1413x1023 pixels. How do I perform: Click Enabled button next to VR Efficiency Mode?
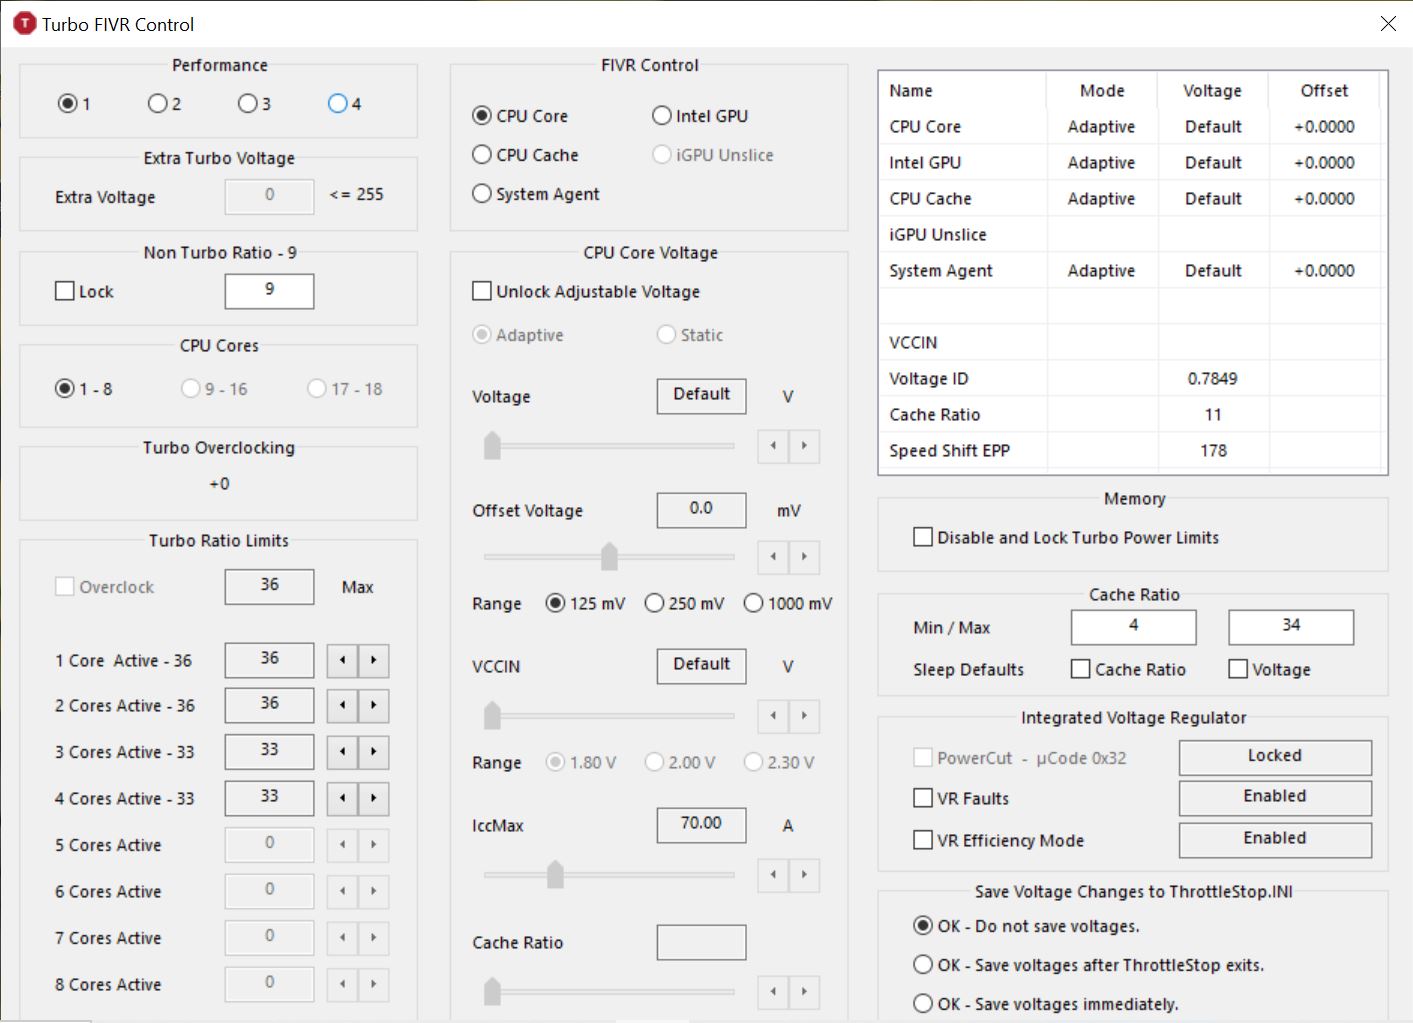(x=1275, y=839)
